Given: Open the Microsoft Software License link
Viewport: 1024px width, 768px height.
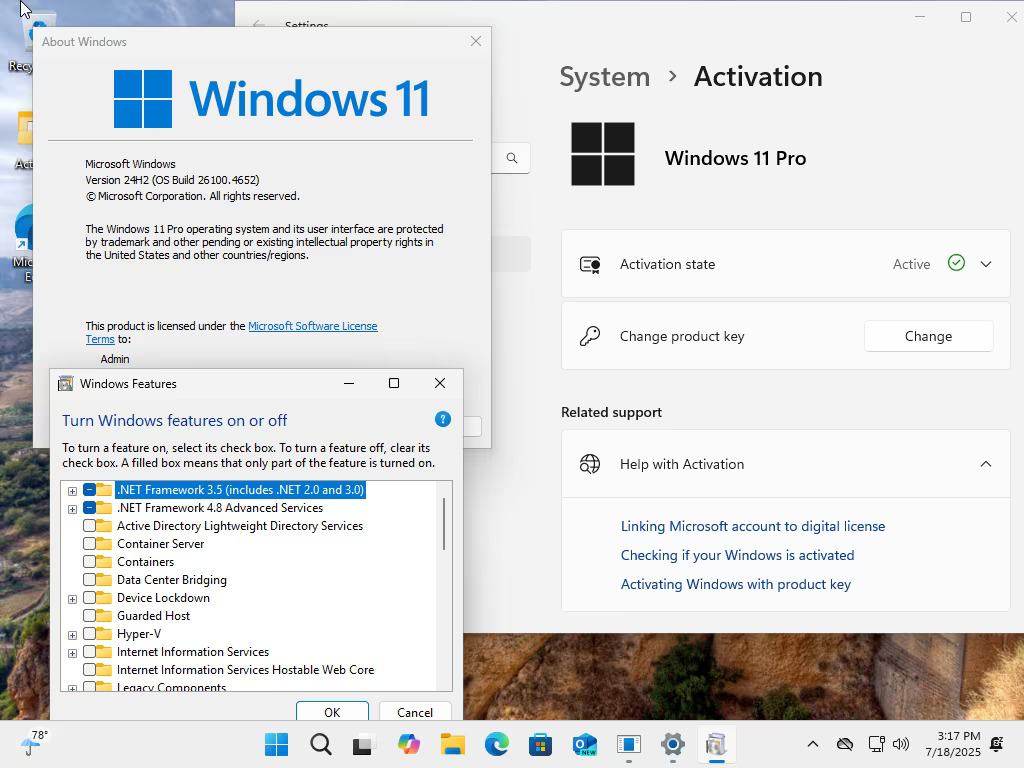Looking at the screenshot, I should tap(312, 326).
